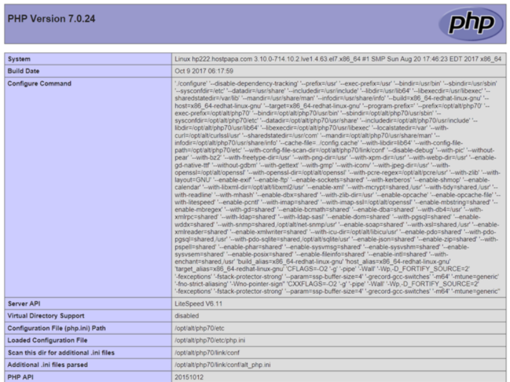Click the Oct 9 2017 build date value
This screenshot has width=510, height=382.
[204, 71]
